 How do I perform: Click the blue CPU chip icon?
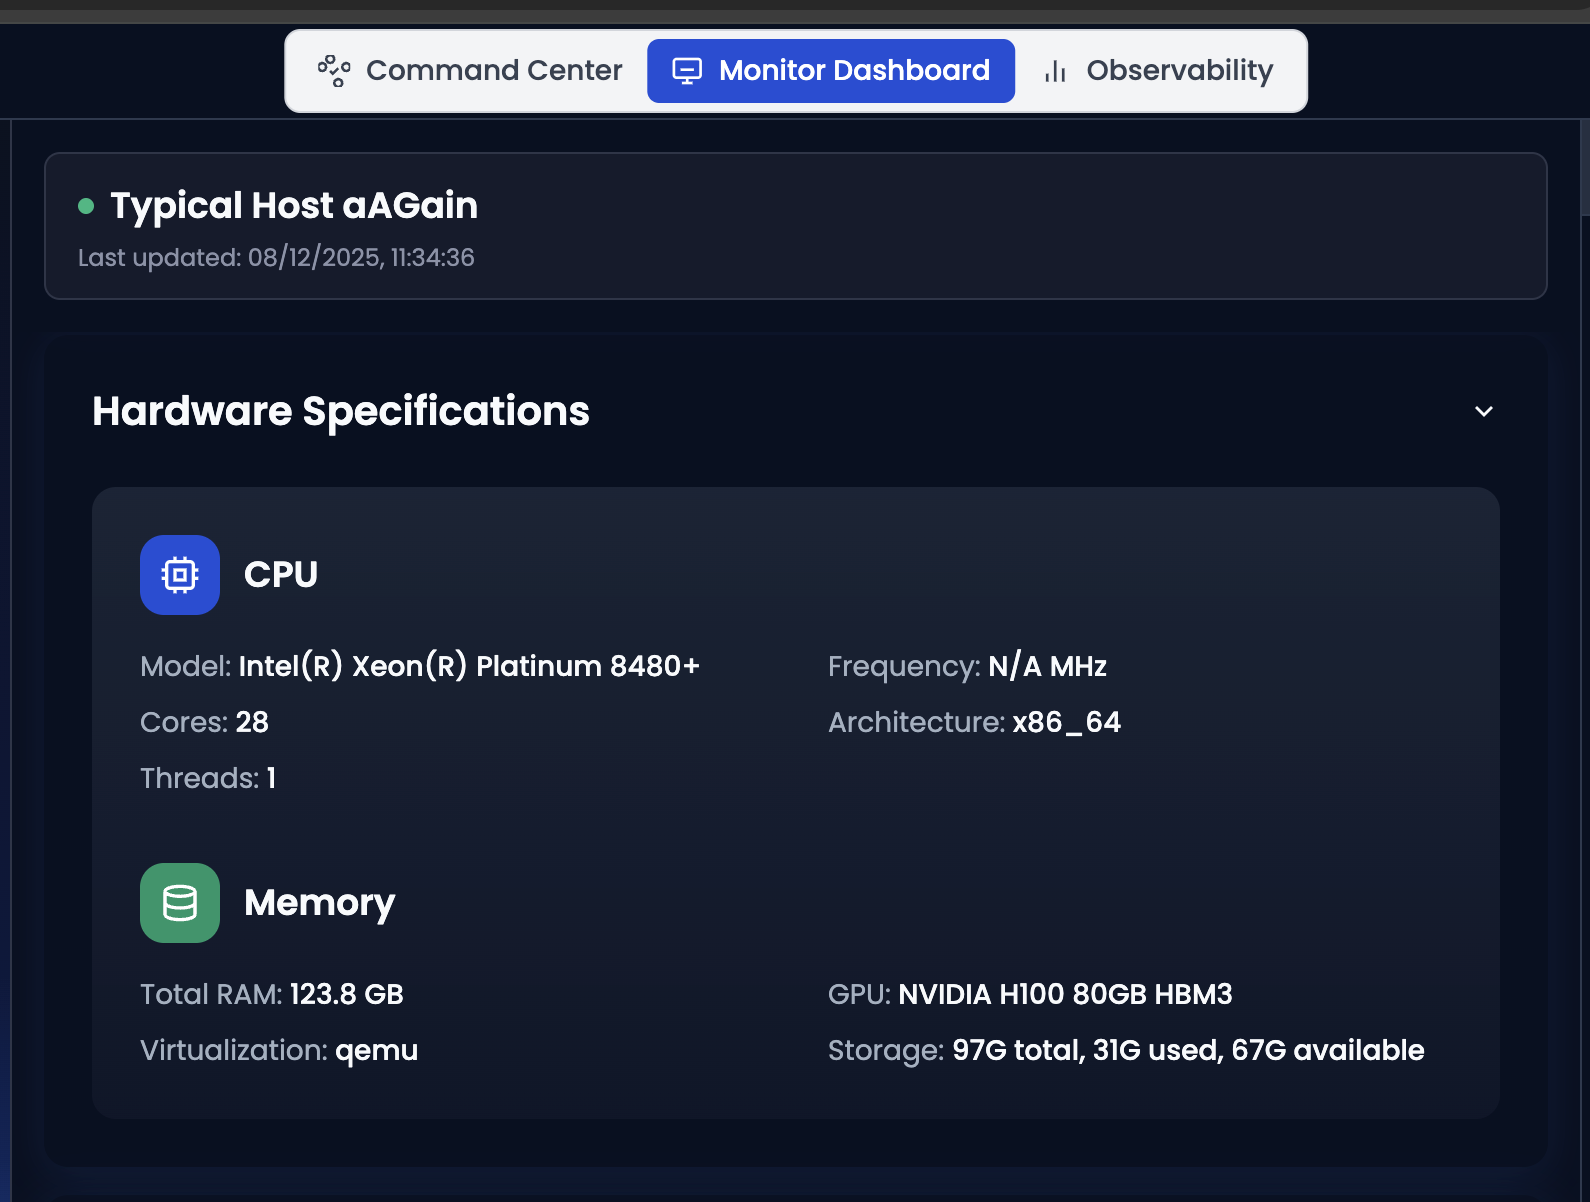[180, 575]
